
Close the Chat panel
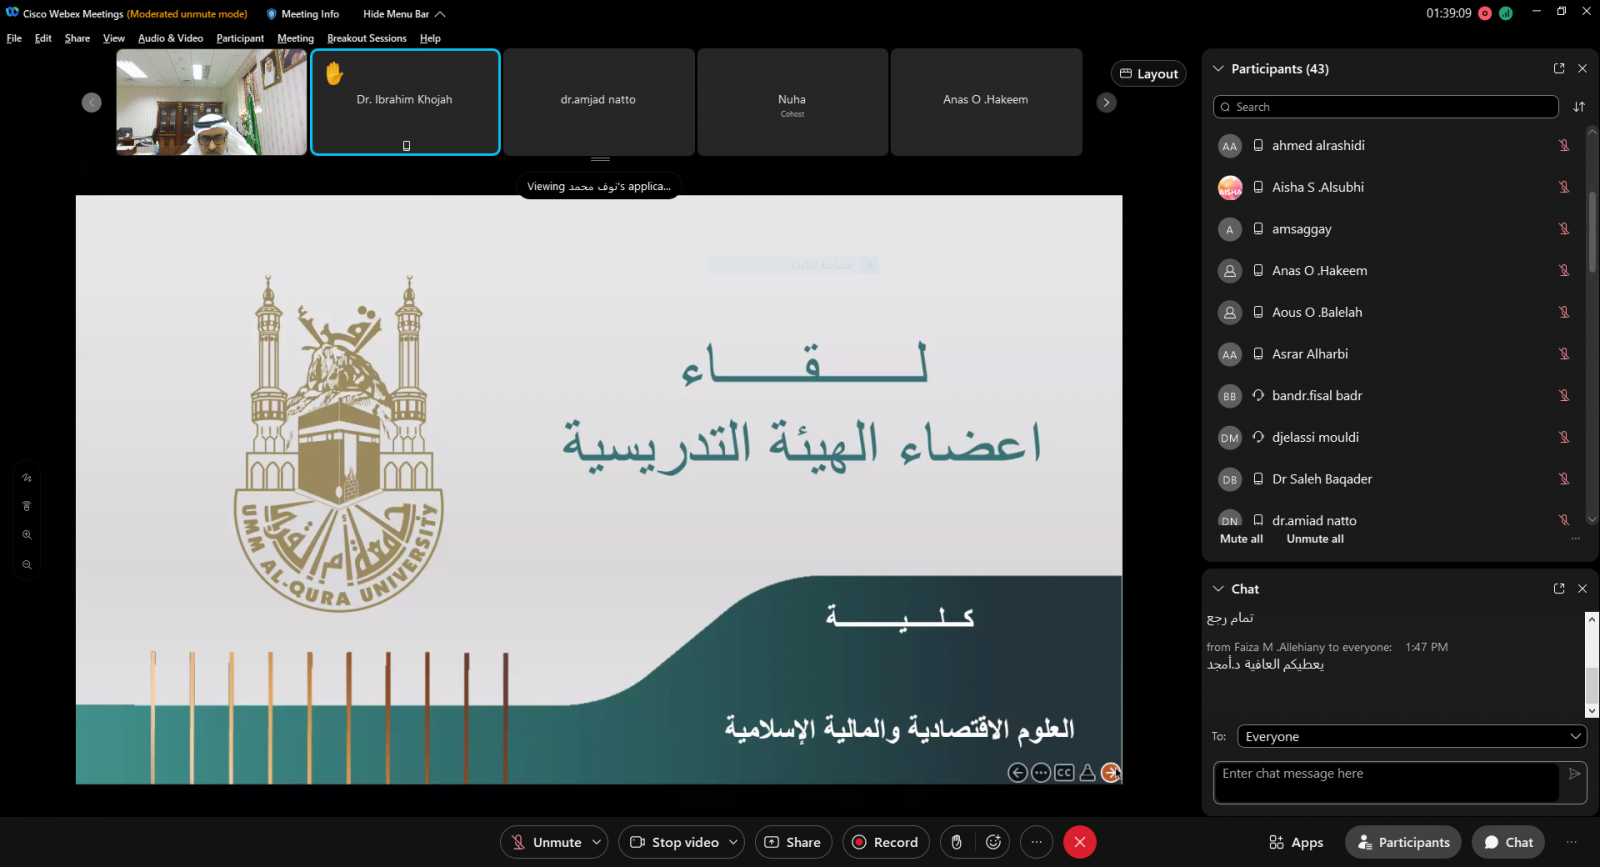pos(1582,589)
